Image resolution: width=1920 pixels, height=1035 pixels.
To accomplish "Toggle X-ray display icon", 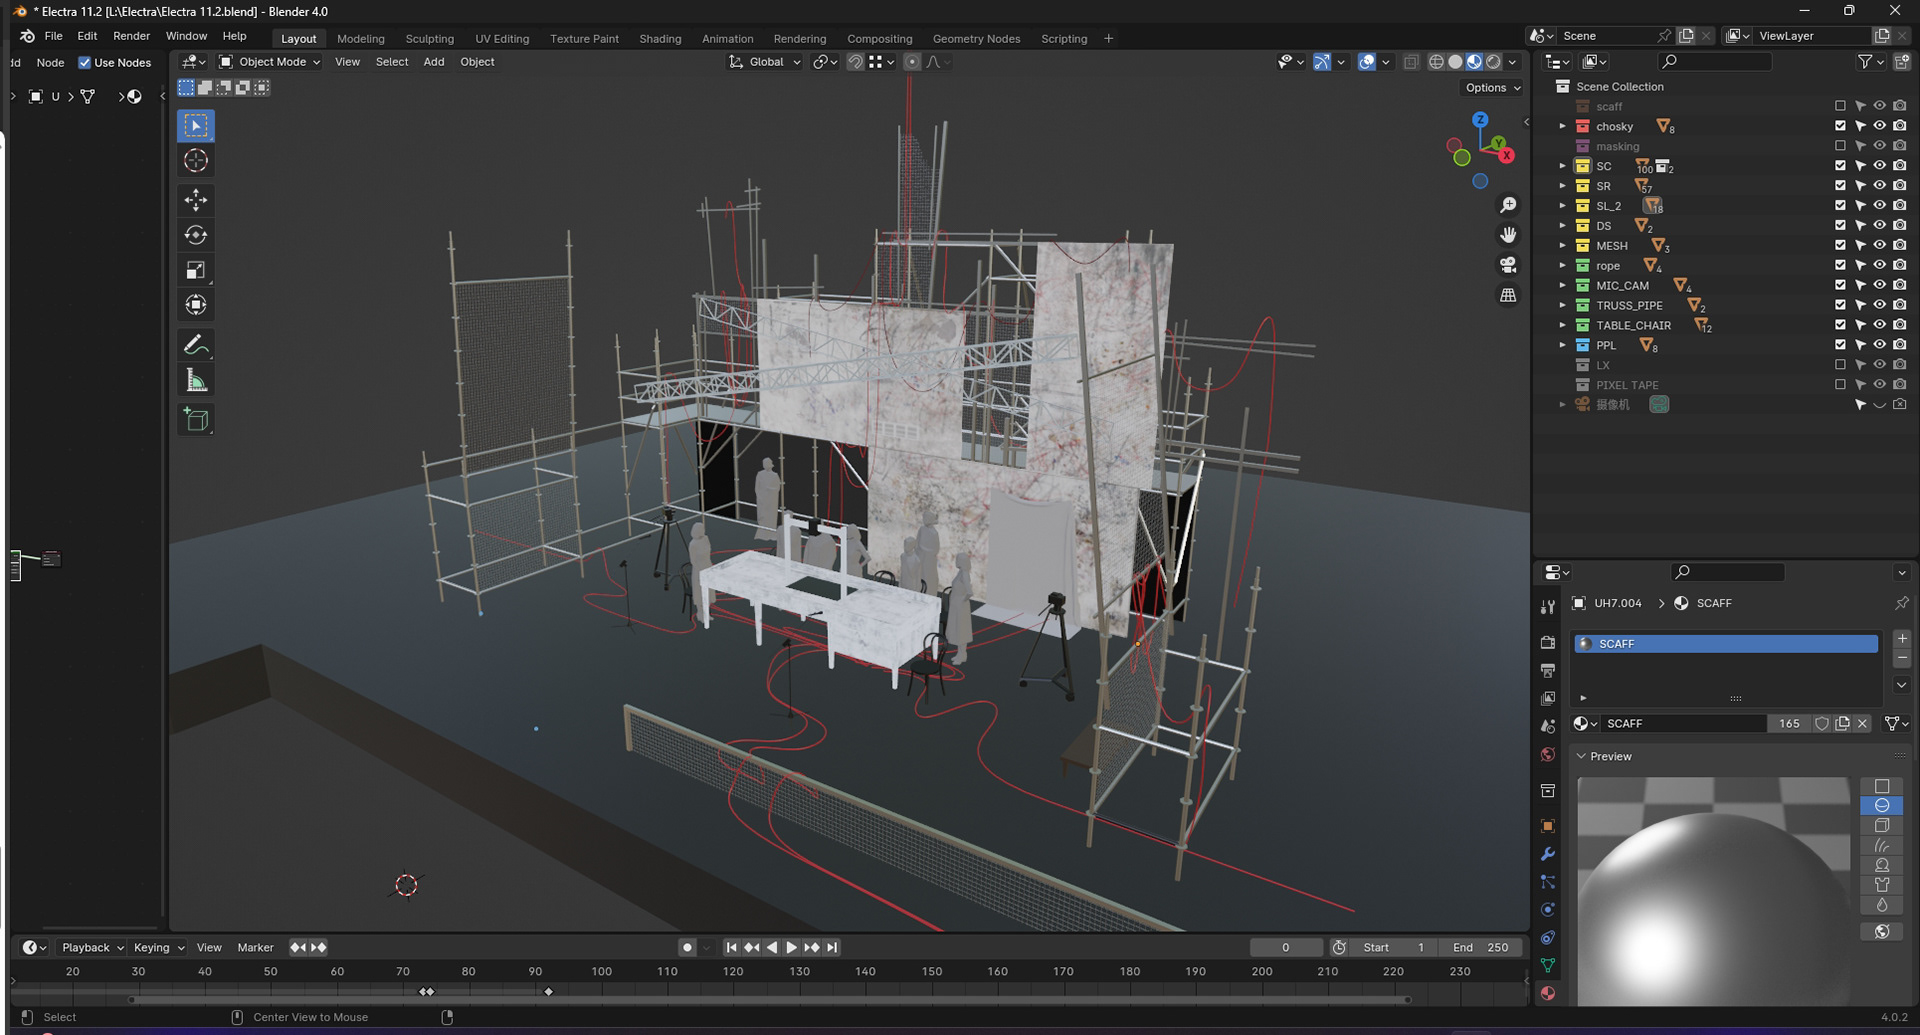I will point(1411,62).
